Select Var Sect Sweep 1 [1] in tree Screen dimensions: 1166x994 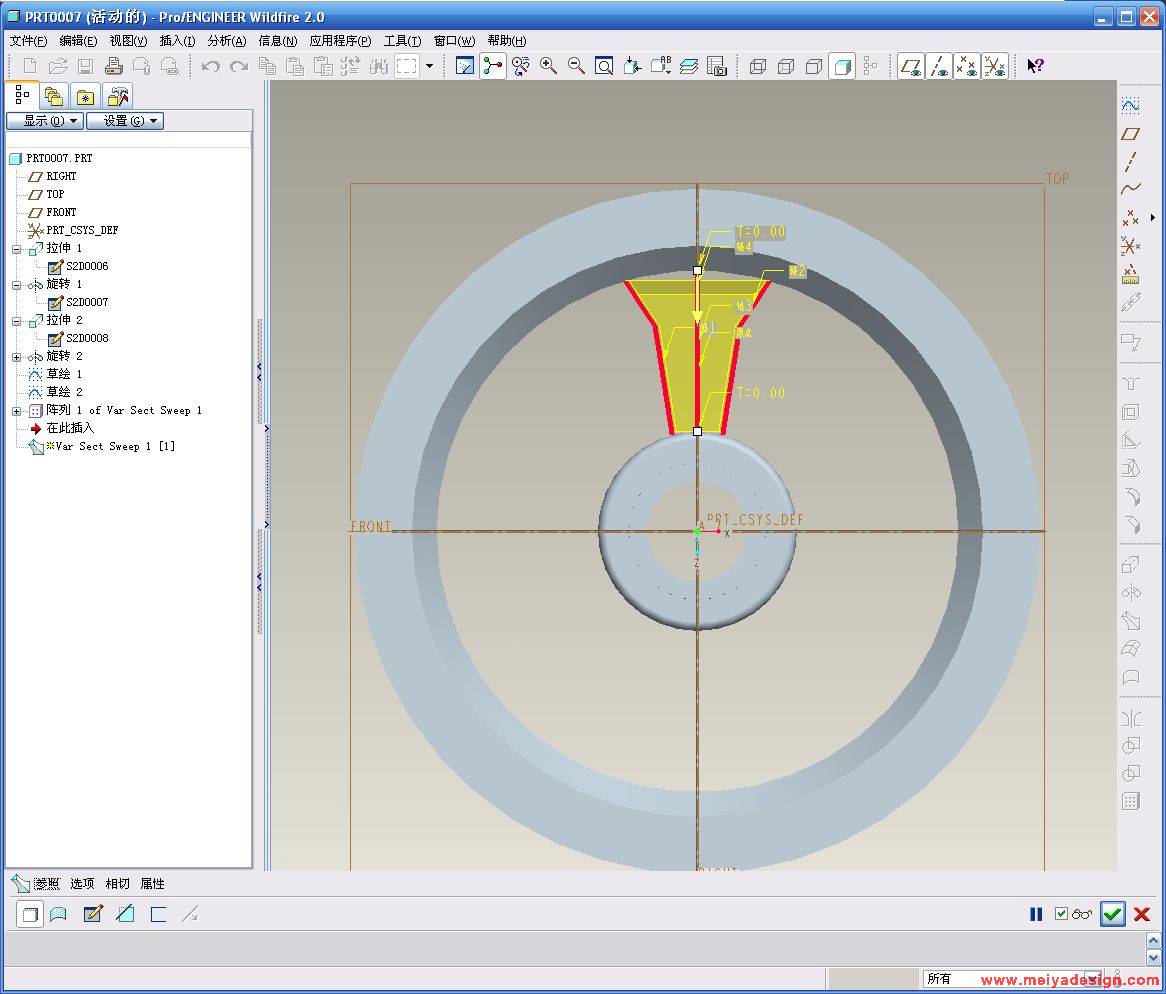pyautogui.click(x=114, y=446)
